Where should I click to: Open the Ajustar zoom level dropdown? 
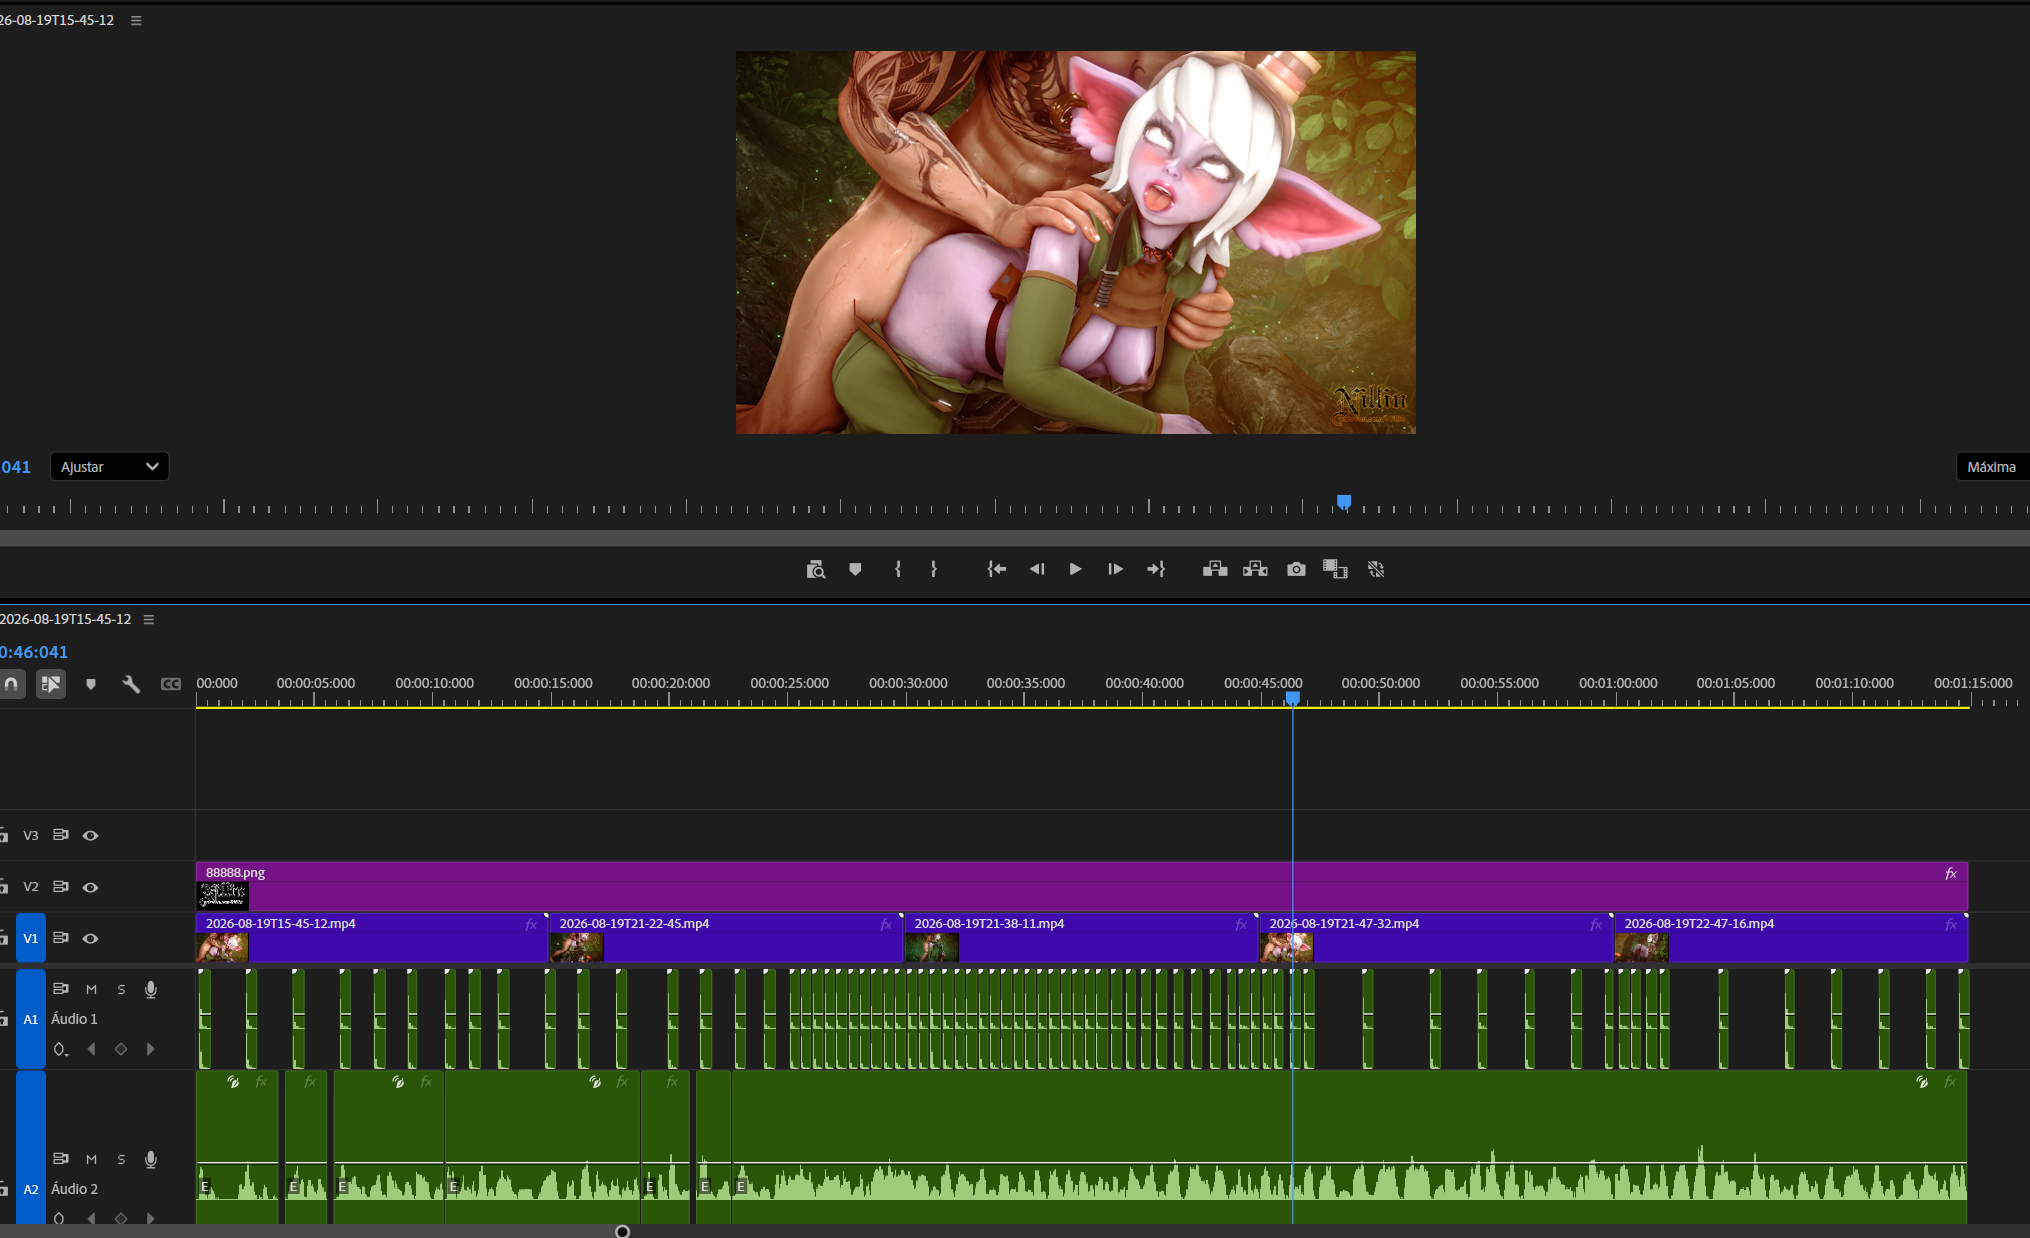(109, 467)
